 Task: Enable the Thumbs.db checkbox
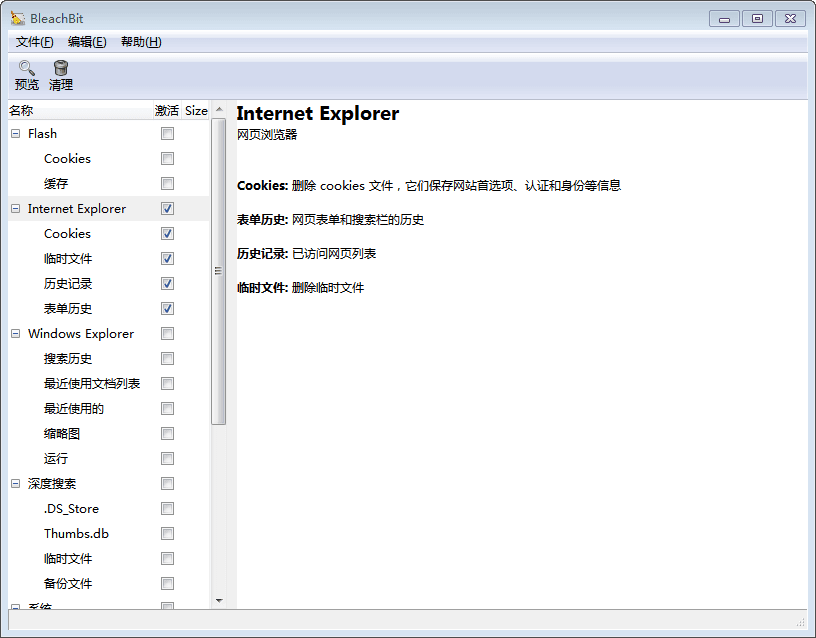[167, 534]
